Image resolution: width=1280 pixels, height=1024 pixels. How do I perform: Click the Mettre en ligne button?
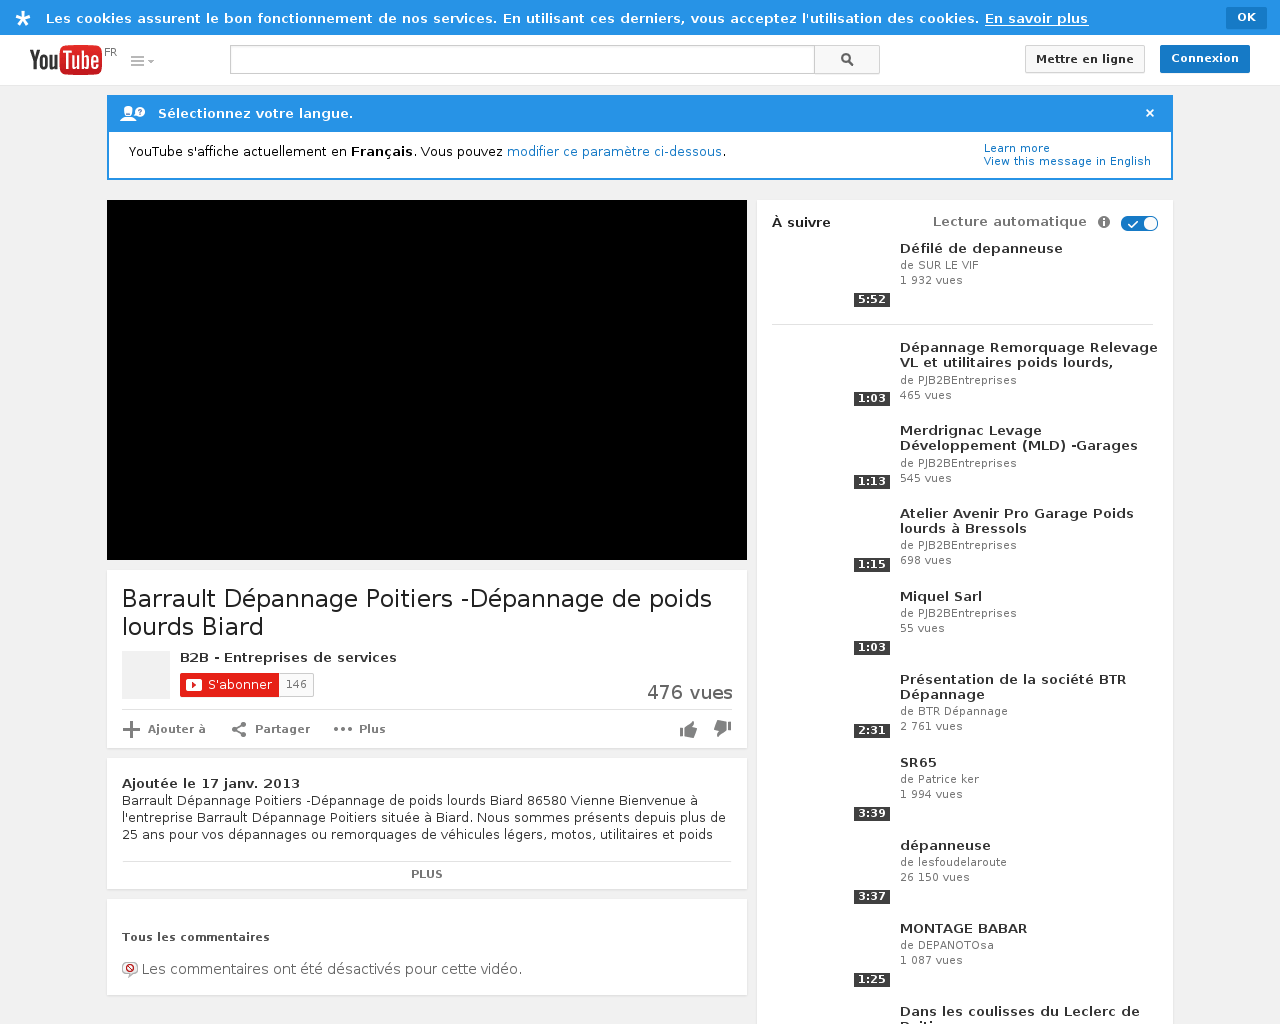1085,59
